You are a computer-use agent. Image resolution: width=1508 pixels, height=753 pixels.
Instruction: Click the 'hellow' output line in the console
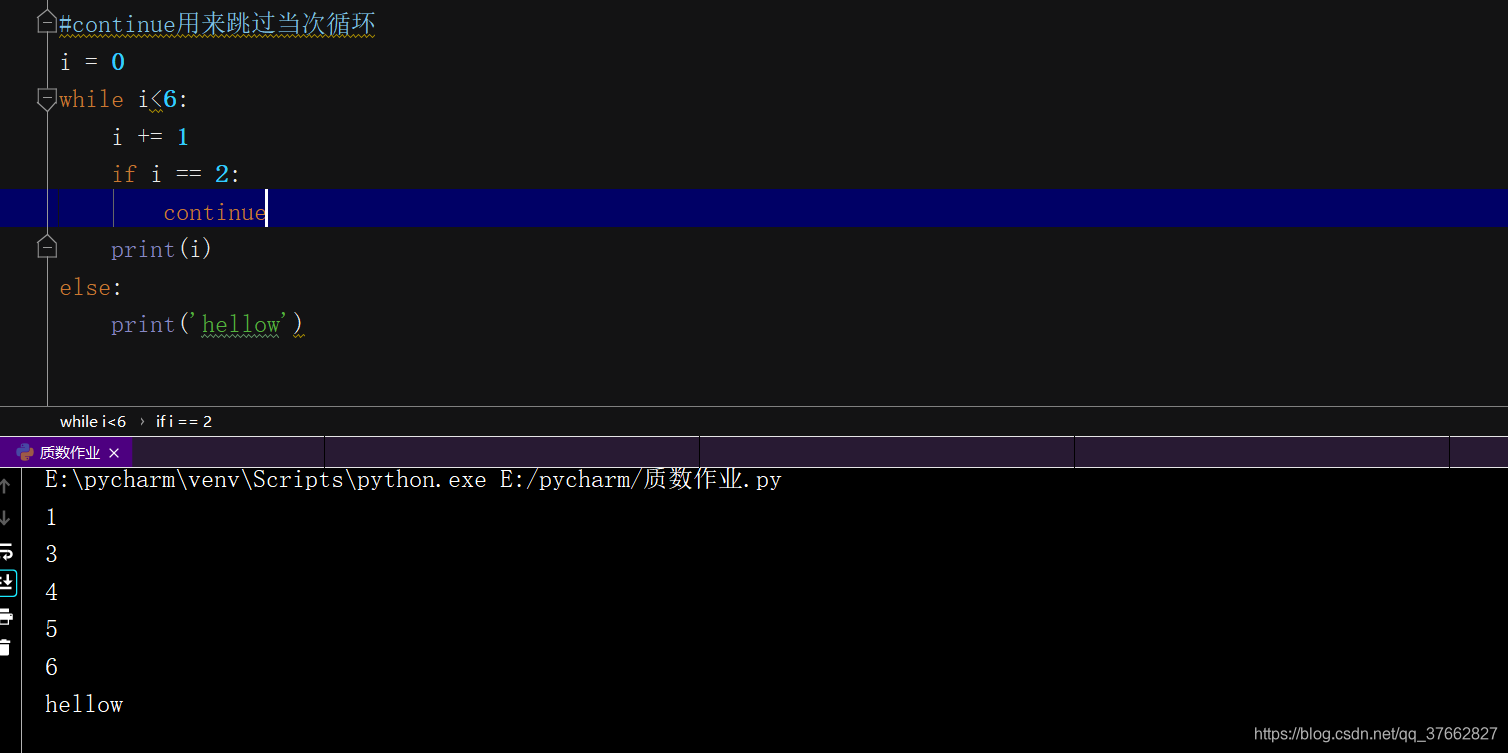[x=84, y=704]
